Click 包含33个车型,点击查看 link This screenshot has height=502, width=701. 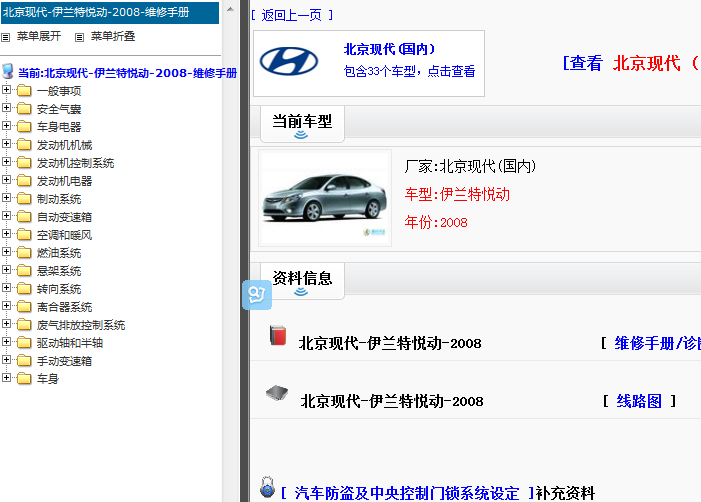click(x=409, y=72)
